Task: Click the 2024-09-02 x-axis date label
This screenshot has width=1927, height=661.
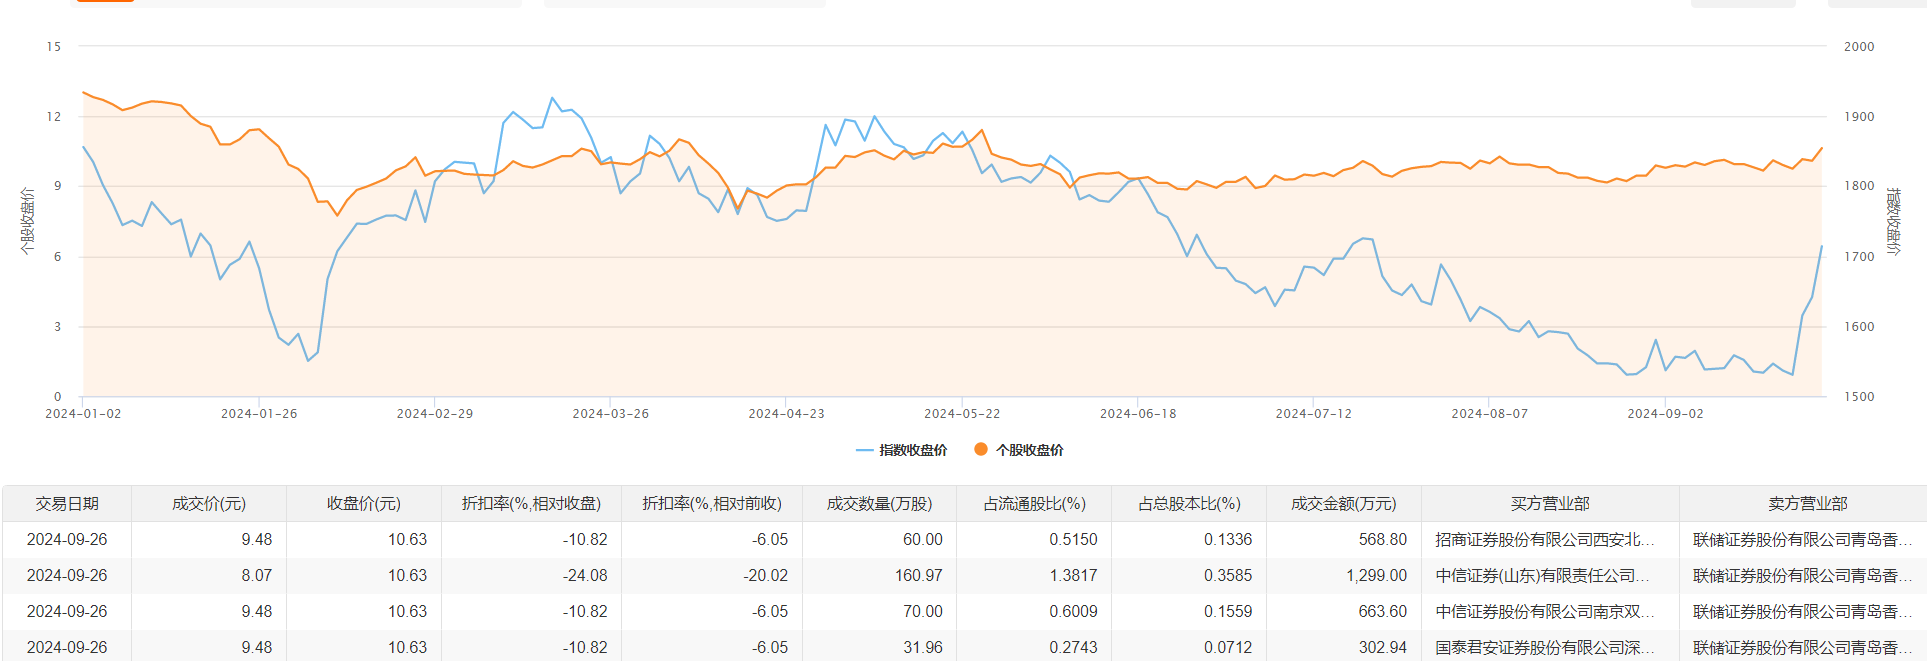Action: 1665,414
